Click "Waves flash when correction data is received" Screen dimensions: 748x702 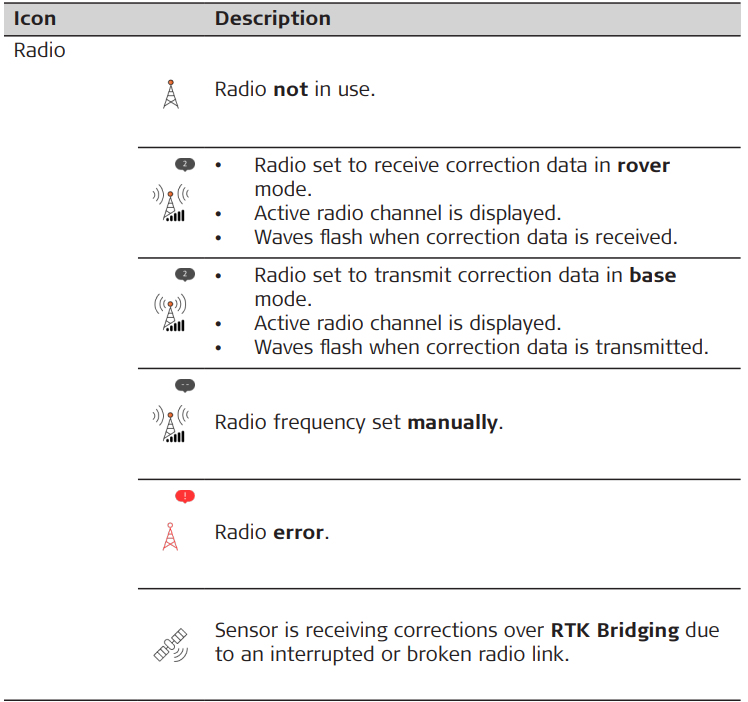pos(465,238)
